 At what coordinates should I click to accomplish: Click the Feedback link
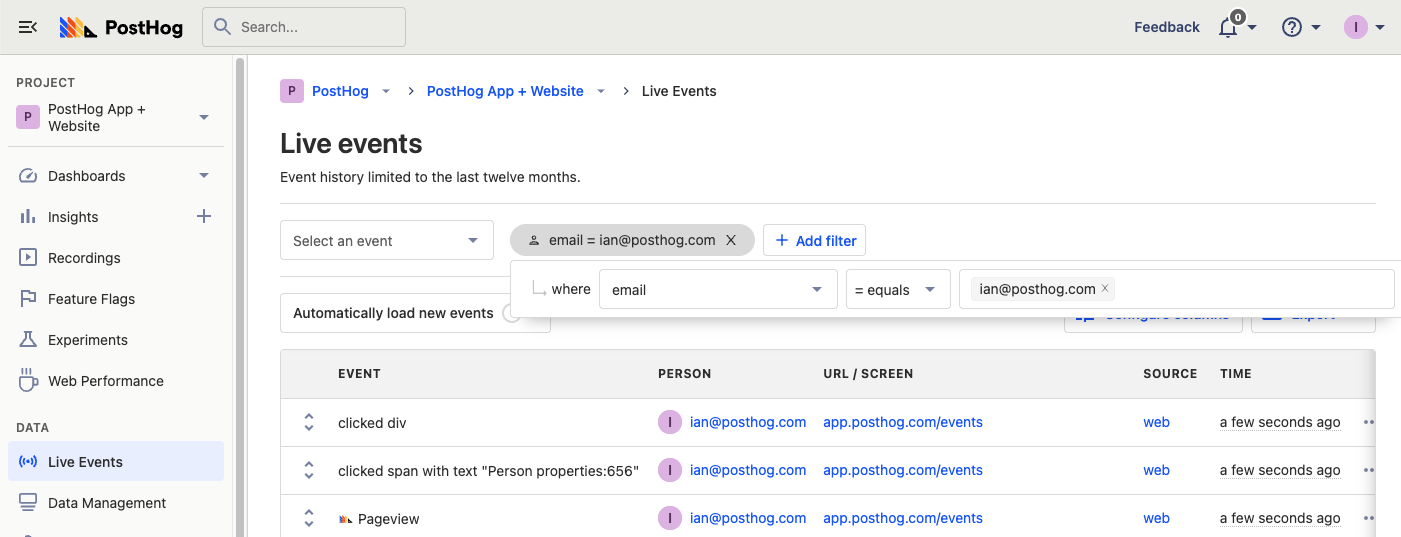point(1166,27)
